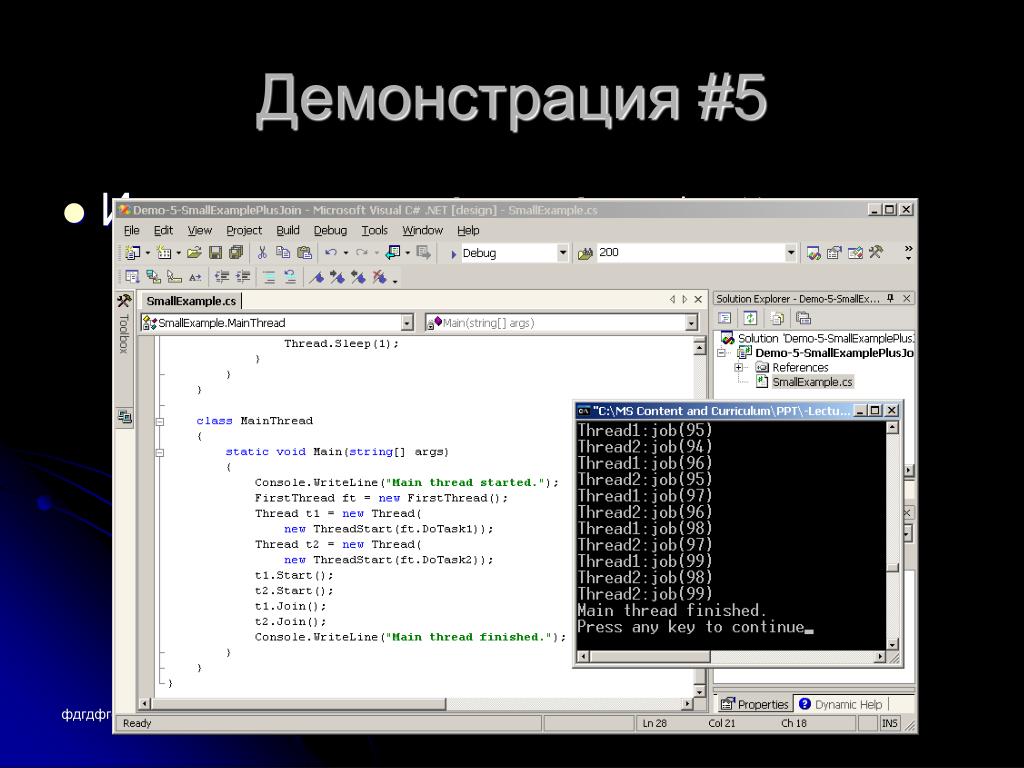Save SmallExample.cs with the floppy disk icon
The width and height of the screenshot is (1024, 768).
(x=216, y=253)
